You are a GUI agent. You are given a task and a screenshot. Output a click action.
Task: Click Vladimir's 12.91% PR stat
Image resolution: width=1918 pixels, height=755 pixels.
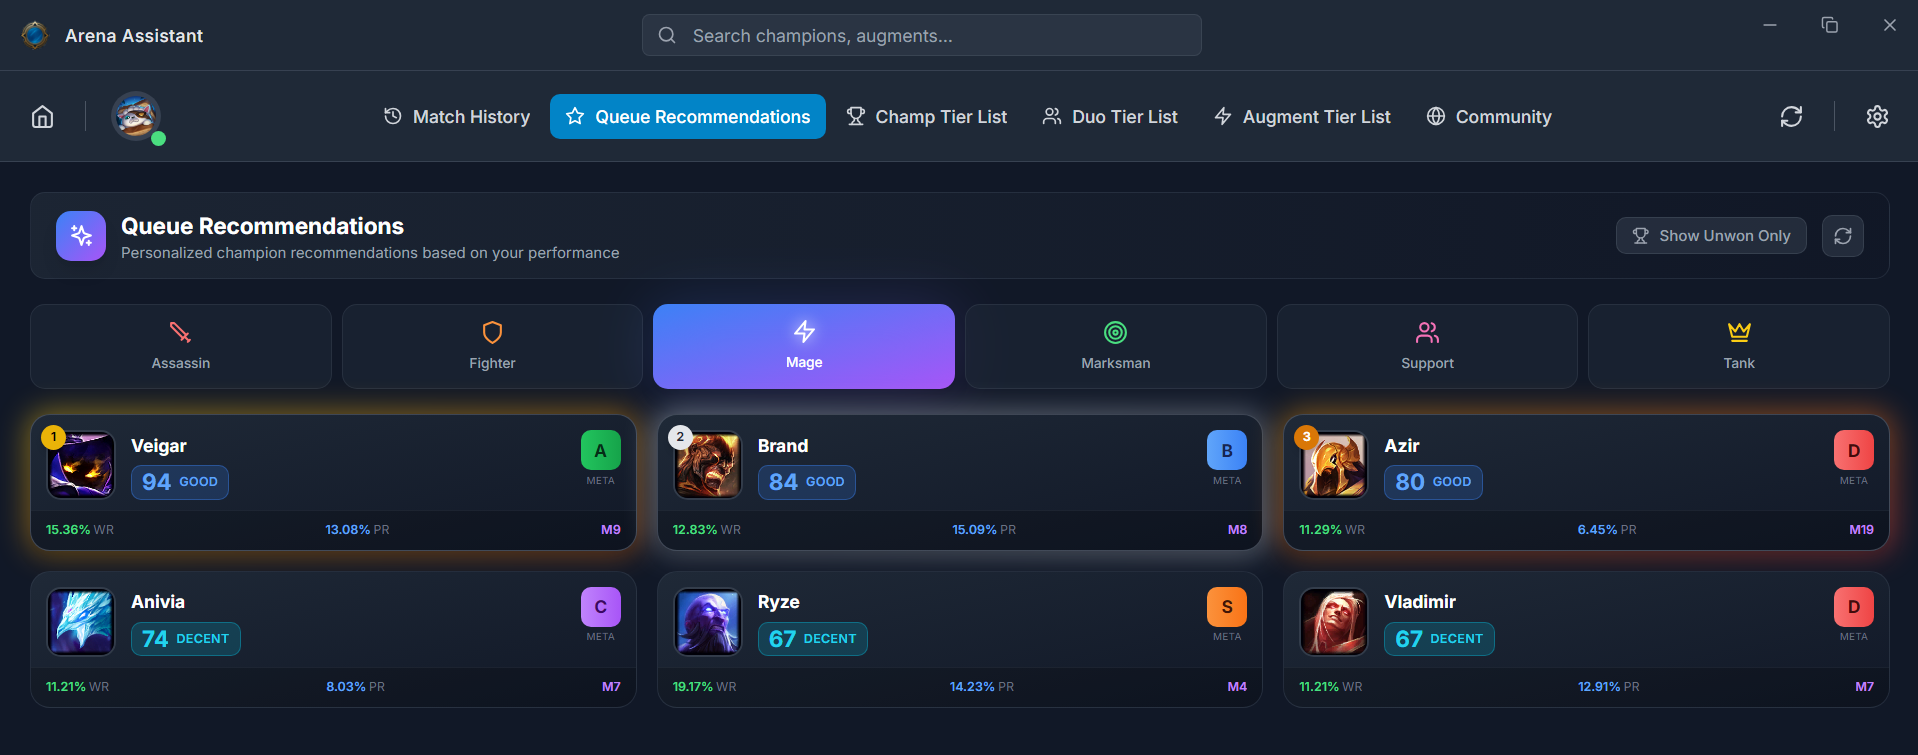coord(1608,687)
